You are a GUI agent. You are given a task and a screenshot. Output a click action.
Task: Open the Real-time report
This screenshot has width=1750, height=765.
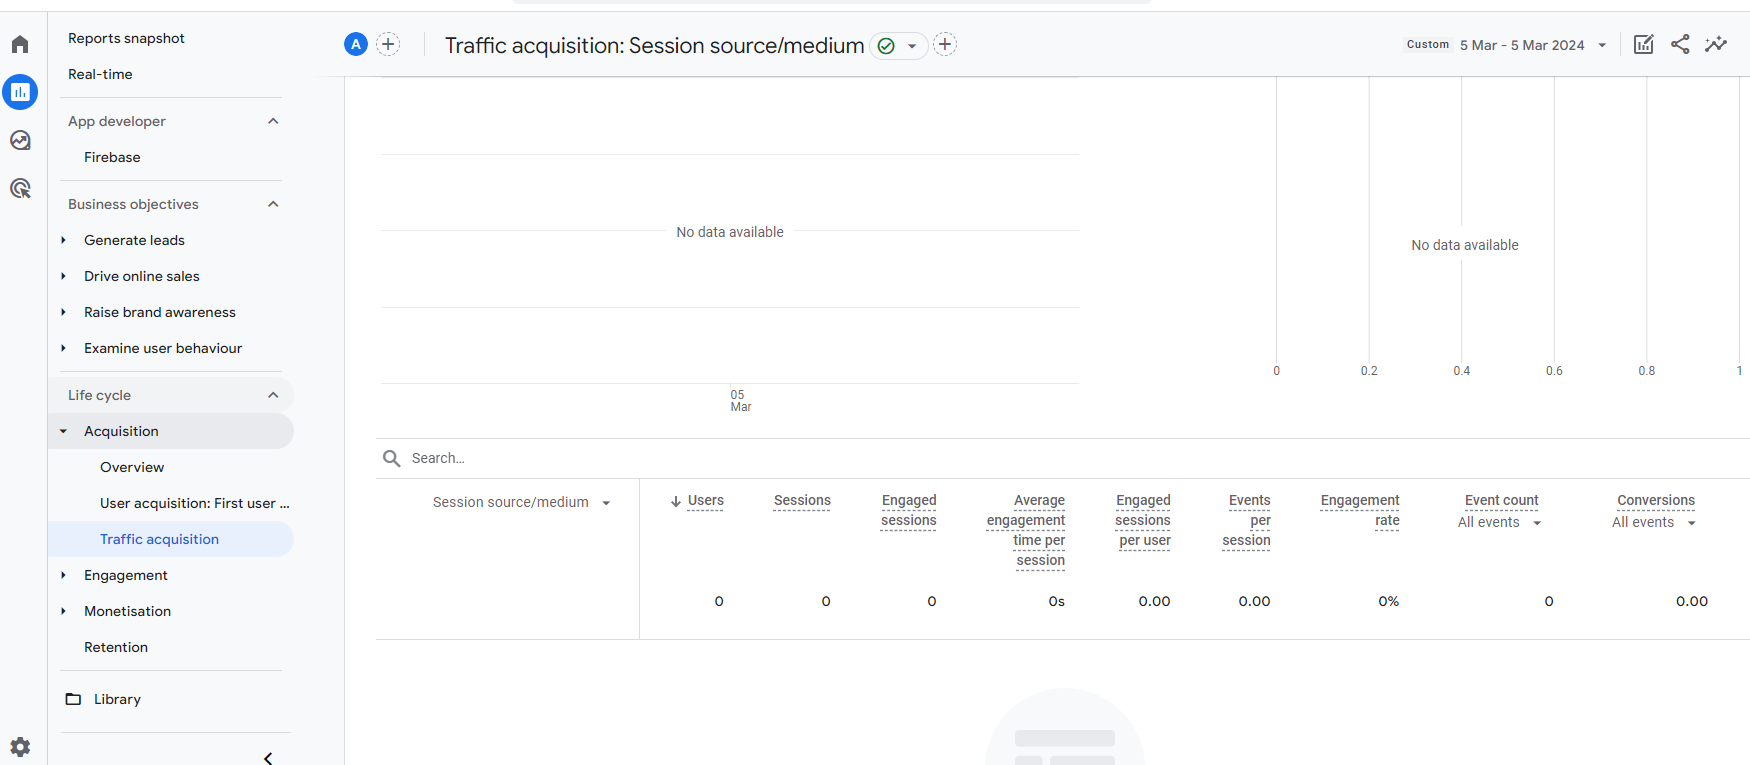click(x=100, y=74)
